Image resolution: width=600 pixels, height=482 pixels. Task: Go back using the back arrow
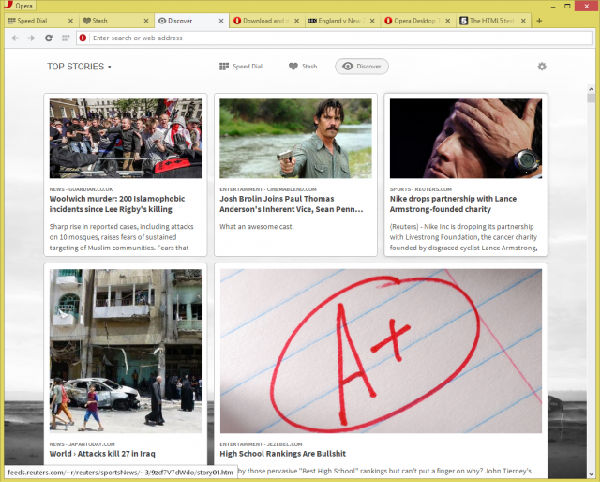coord(15,38)
